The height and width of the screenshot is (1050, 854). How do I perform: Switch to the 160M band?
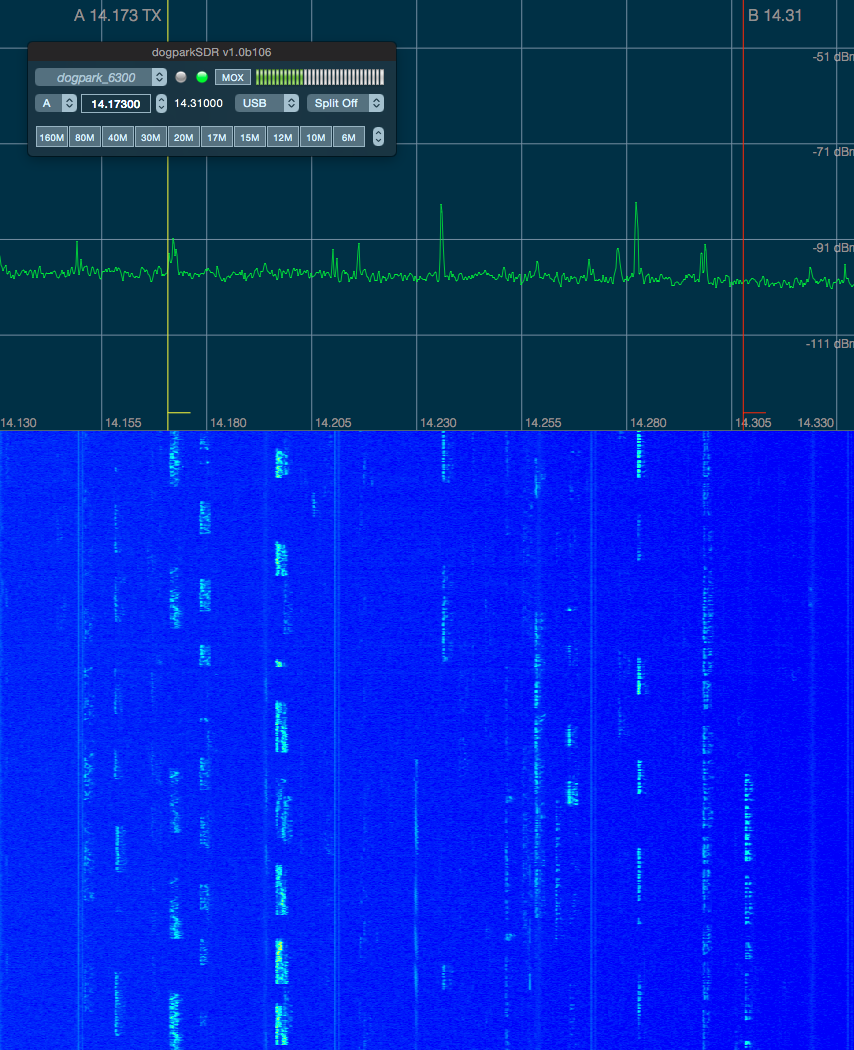coord(51,137)
